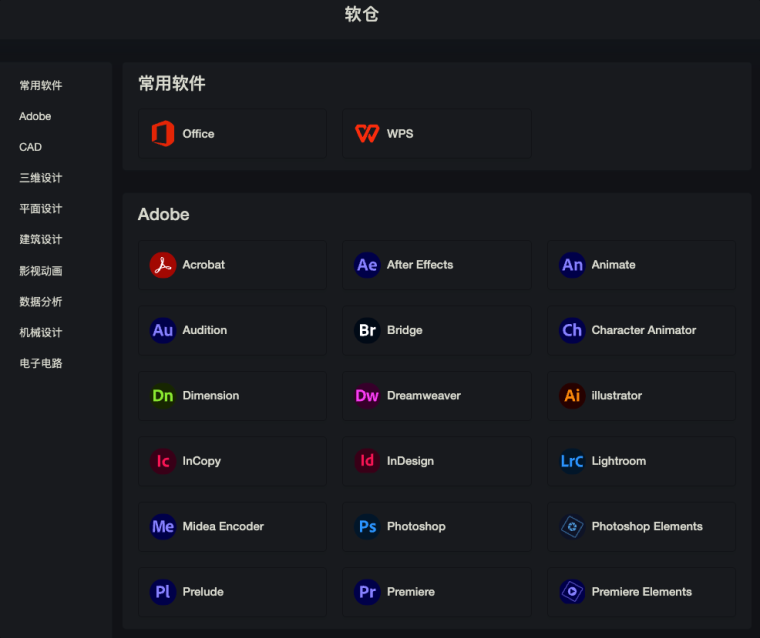
Task: Click the After Effects name label
Action: 420,265
